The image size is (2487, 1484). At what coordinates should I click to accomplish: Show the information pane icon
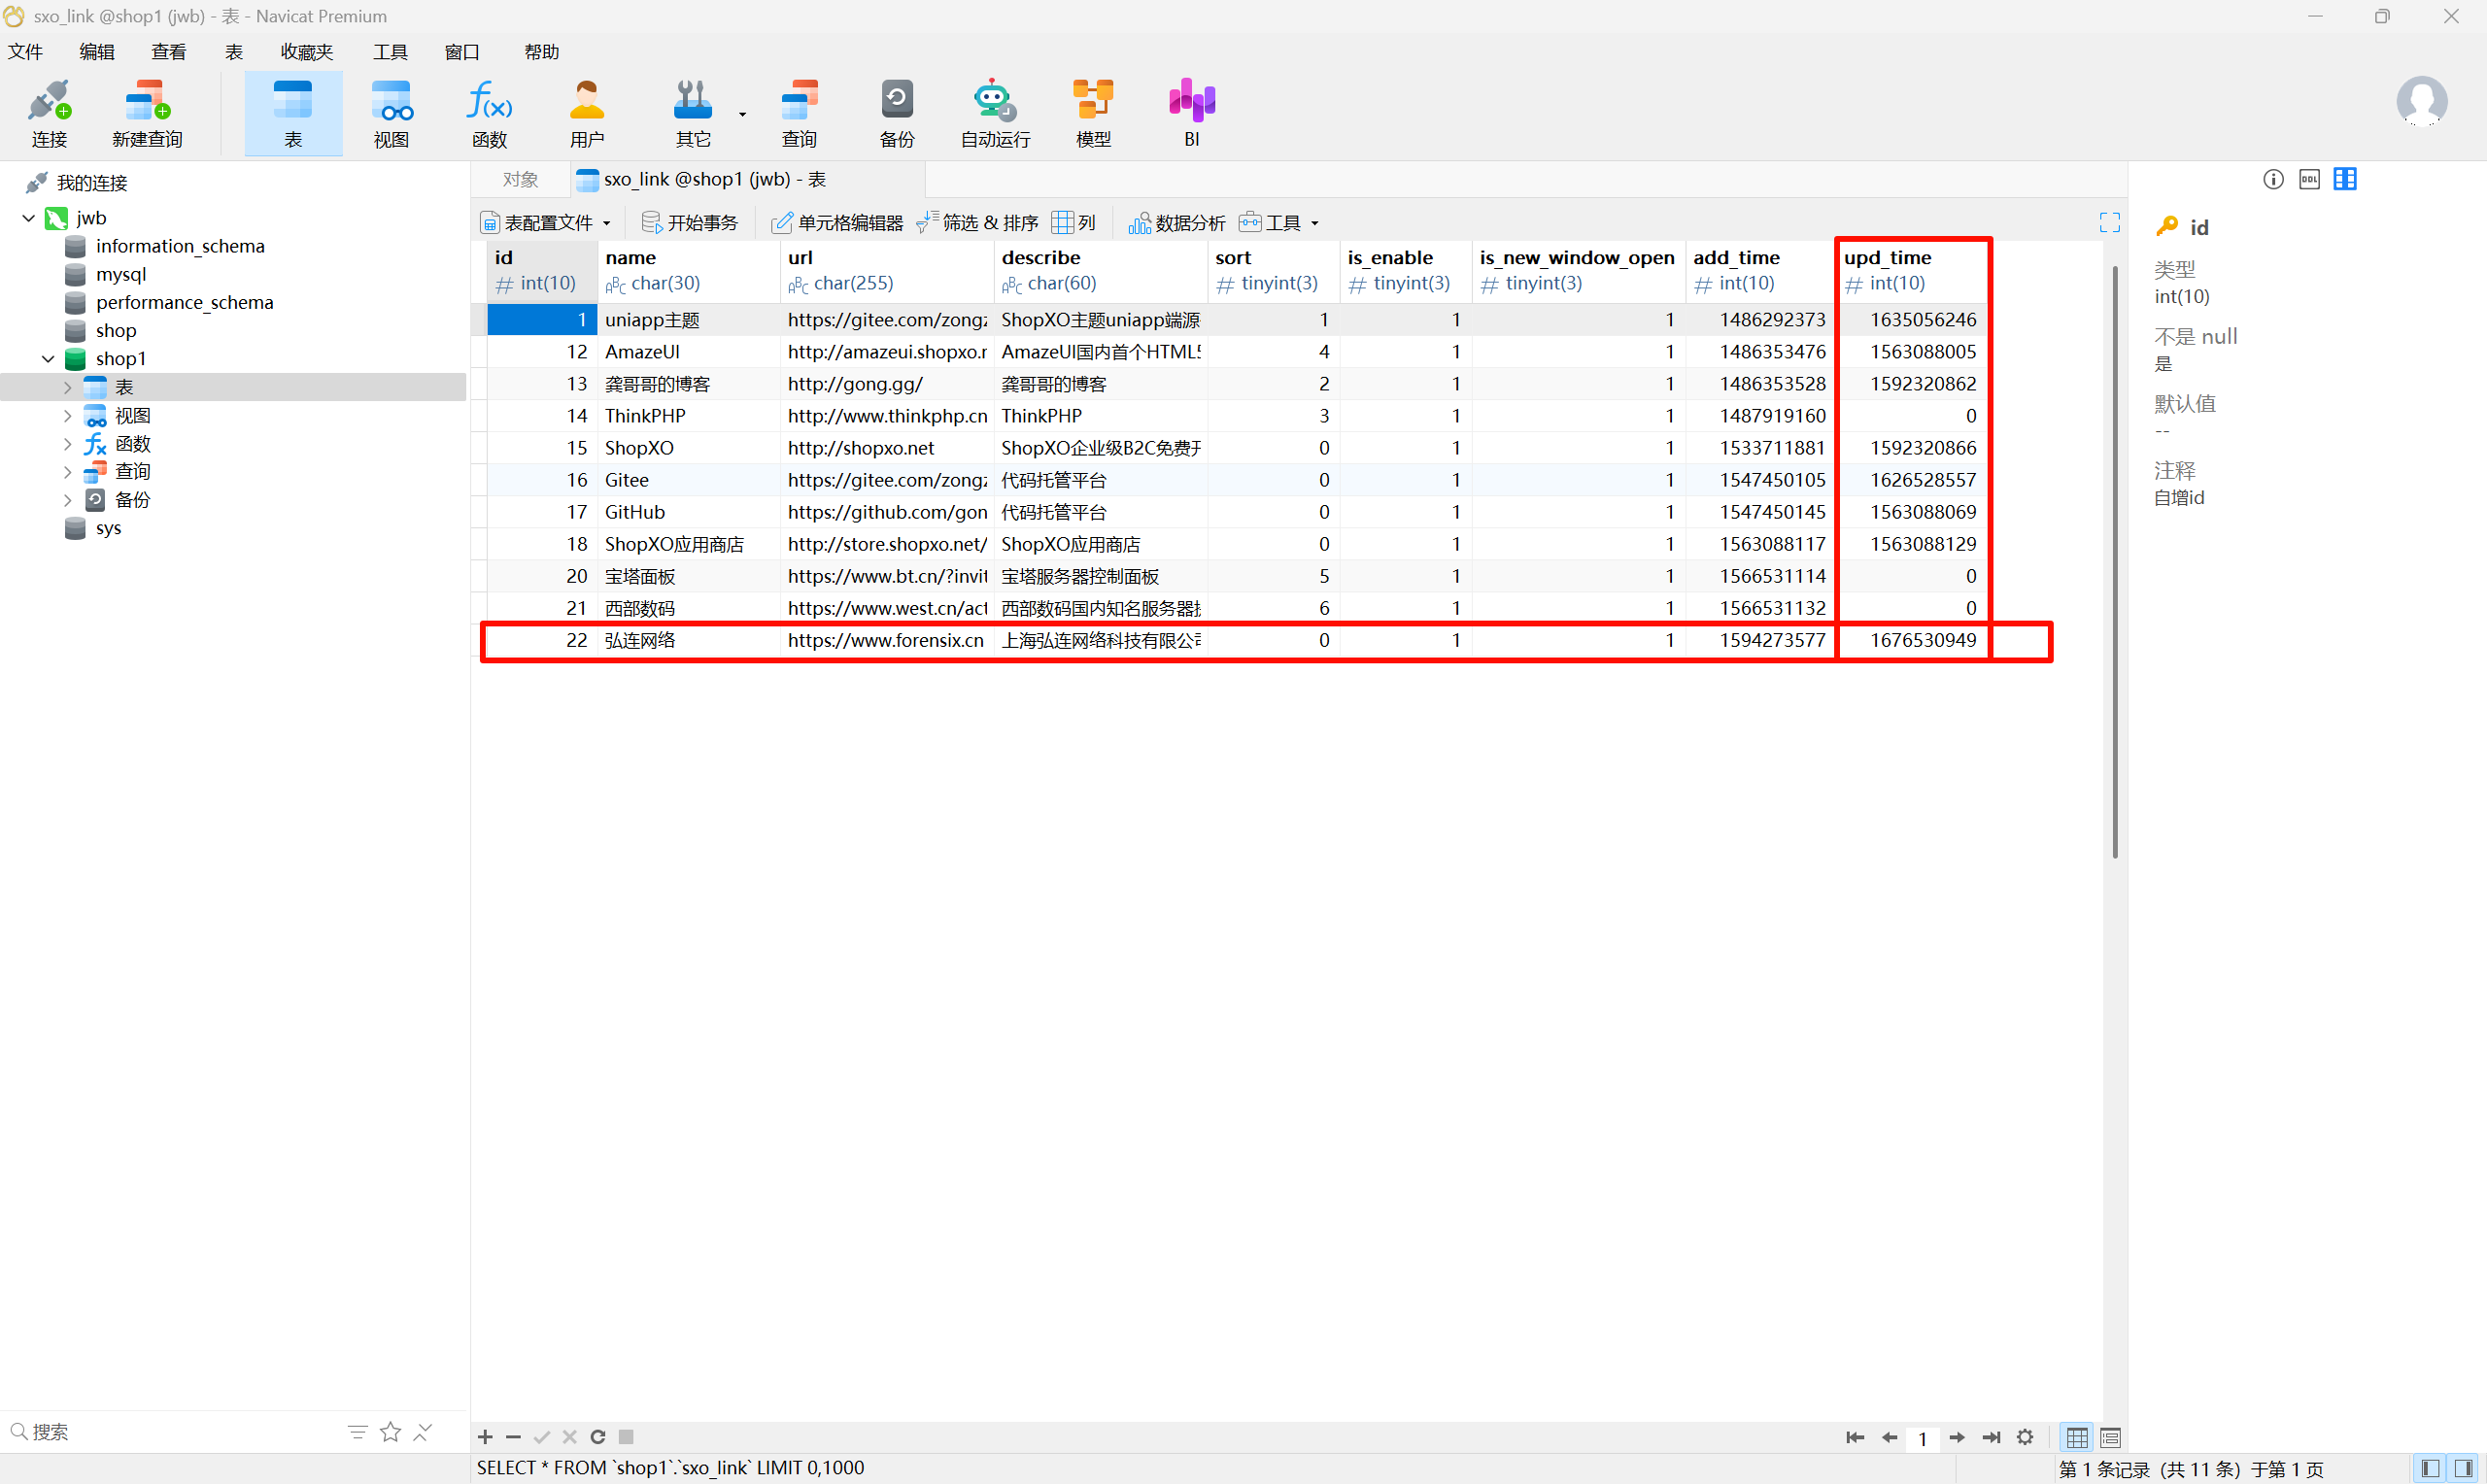tap(2273, 179)
